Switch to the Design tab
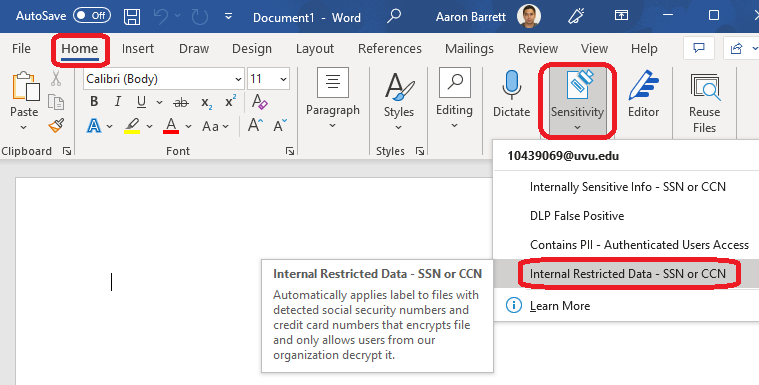Viewport: 759px width, 385px height. (252, 48)
